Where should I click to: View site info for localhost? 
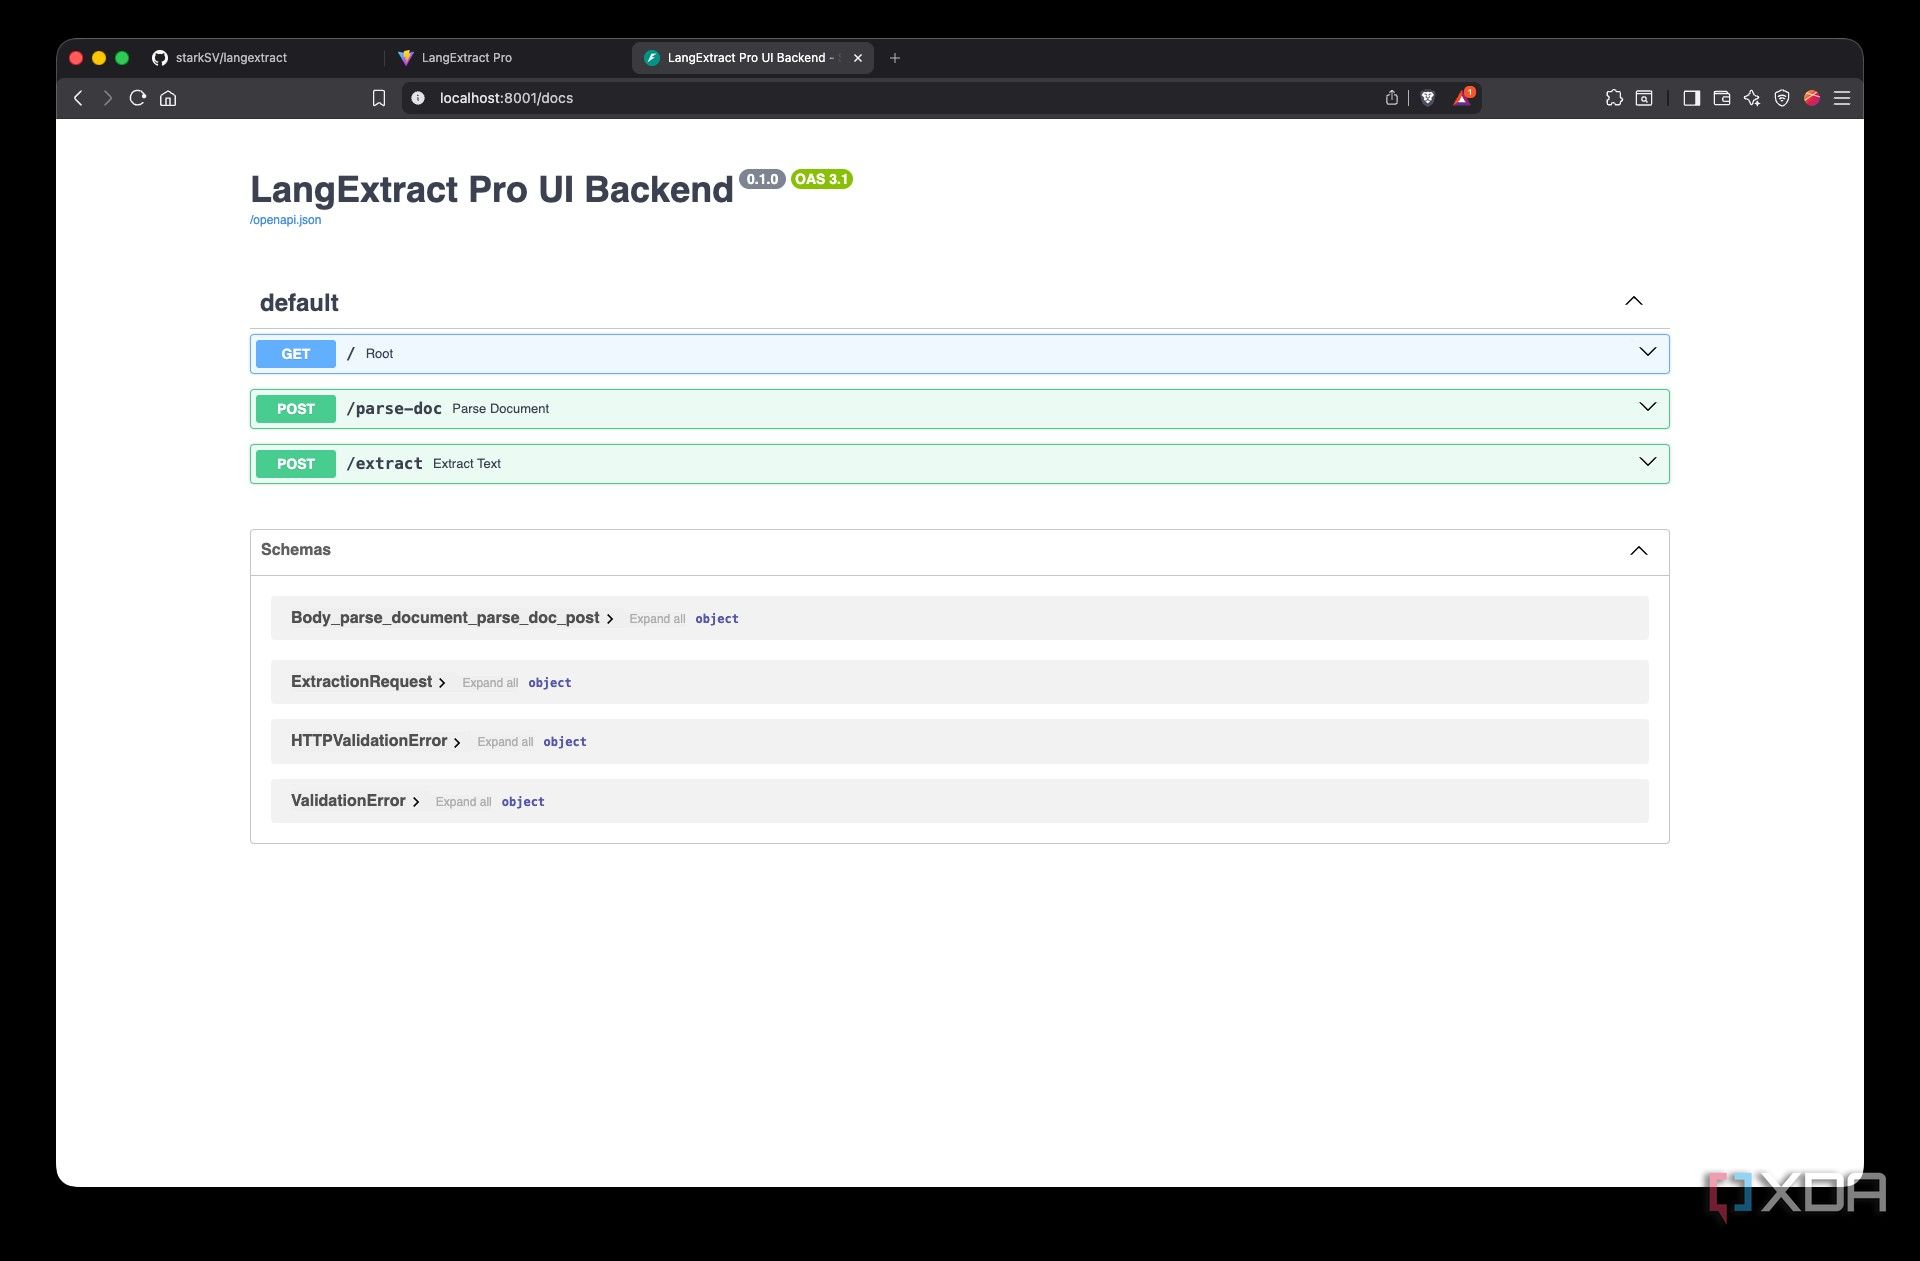click(418, 98)
